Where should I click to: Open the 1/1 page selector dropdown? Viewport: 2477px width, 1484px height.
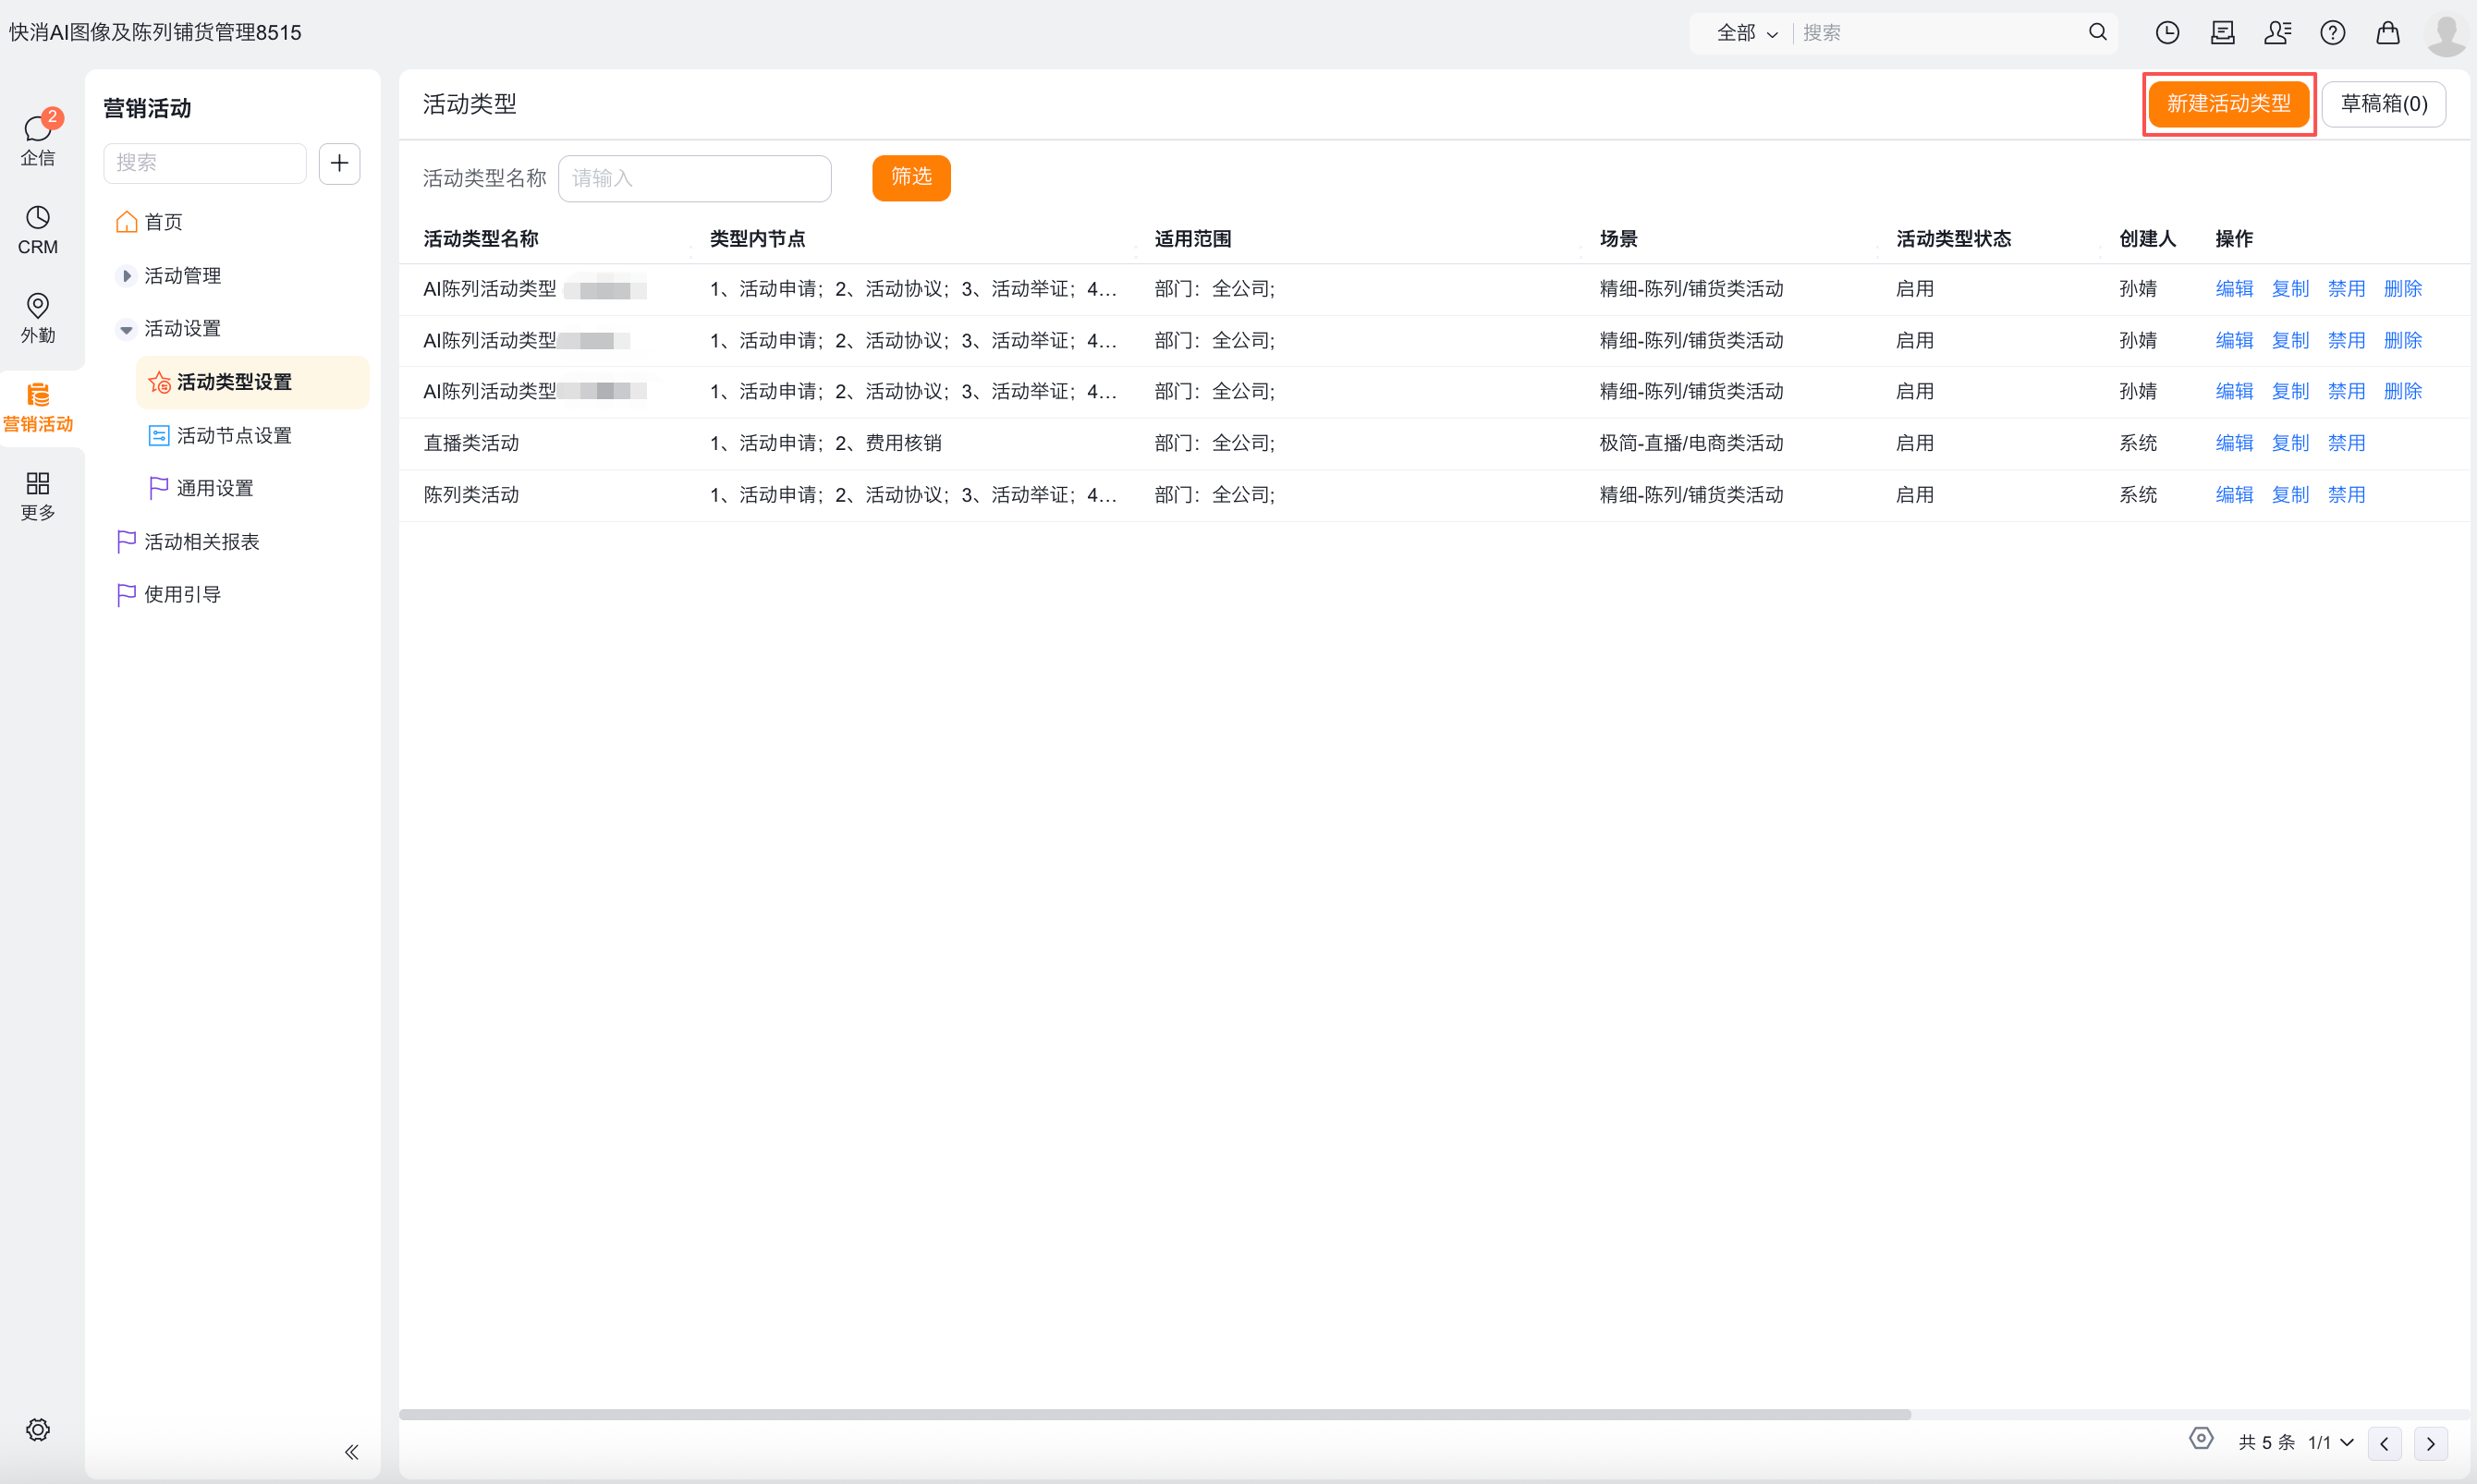pyautogui.click(x=2330, y=1442)
